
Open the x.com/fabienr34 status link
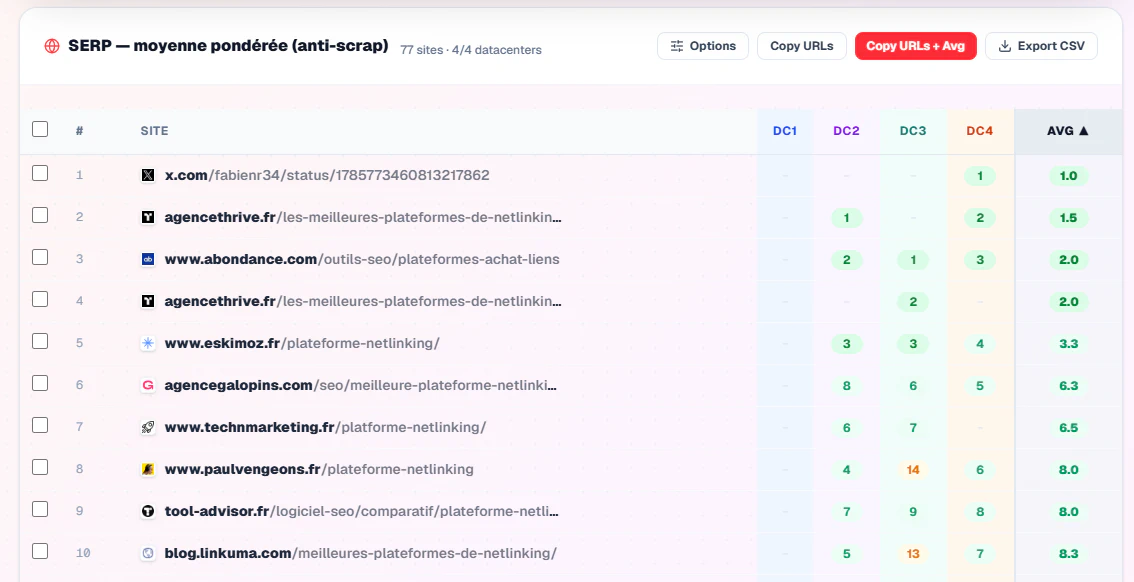click(327, 175)
